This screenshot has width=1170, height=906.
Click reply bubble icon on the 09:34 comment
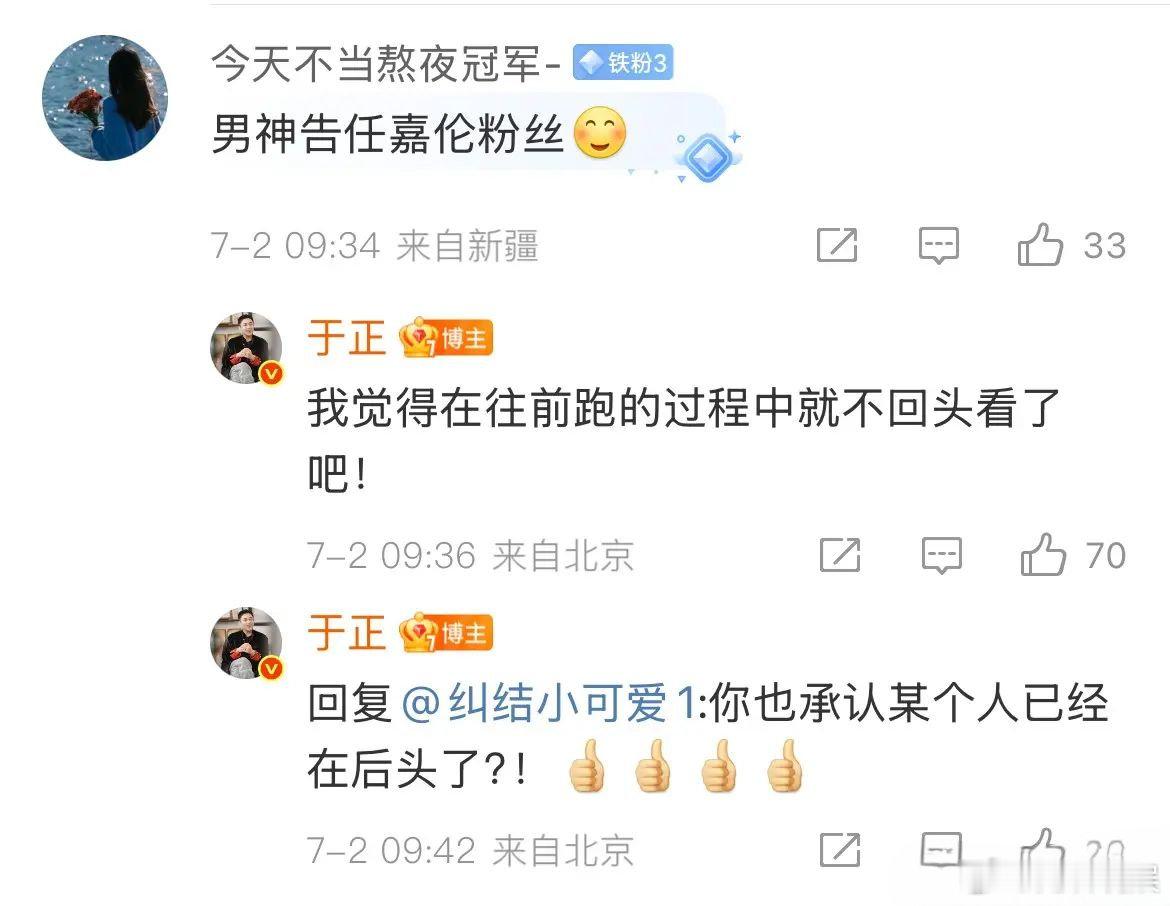938,245
